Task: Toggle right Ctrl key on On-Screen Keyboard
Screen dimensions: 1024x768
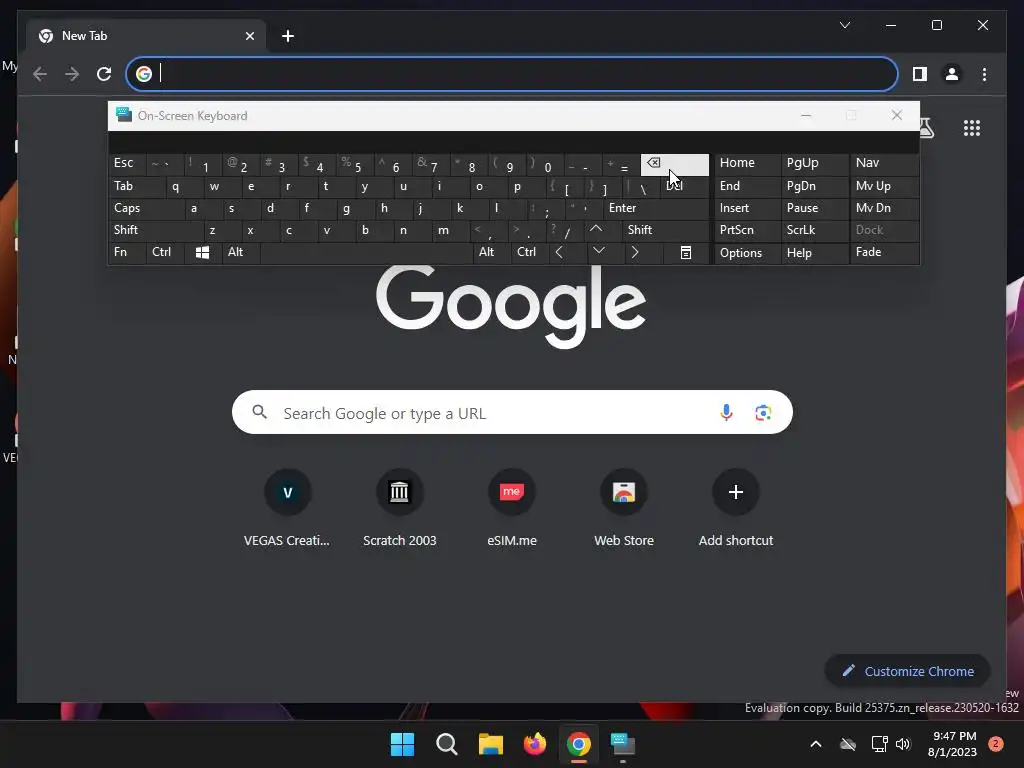Action: (x=528, y=253)
